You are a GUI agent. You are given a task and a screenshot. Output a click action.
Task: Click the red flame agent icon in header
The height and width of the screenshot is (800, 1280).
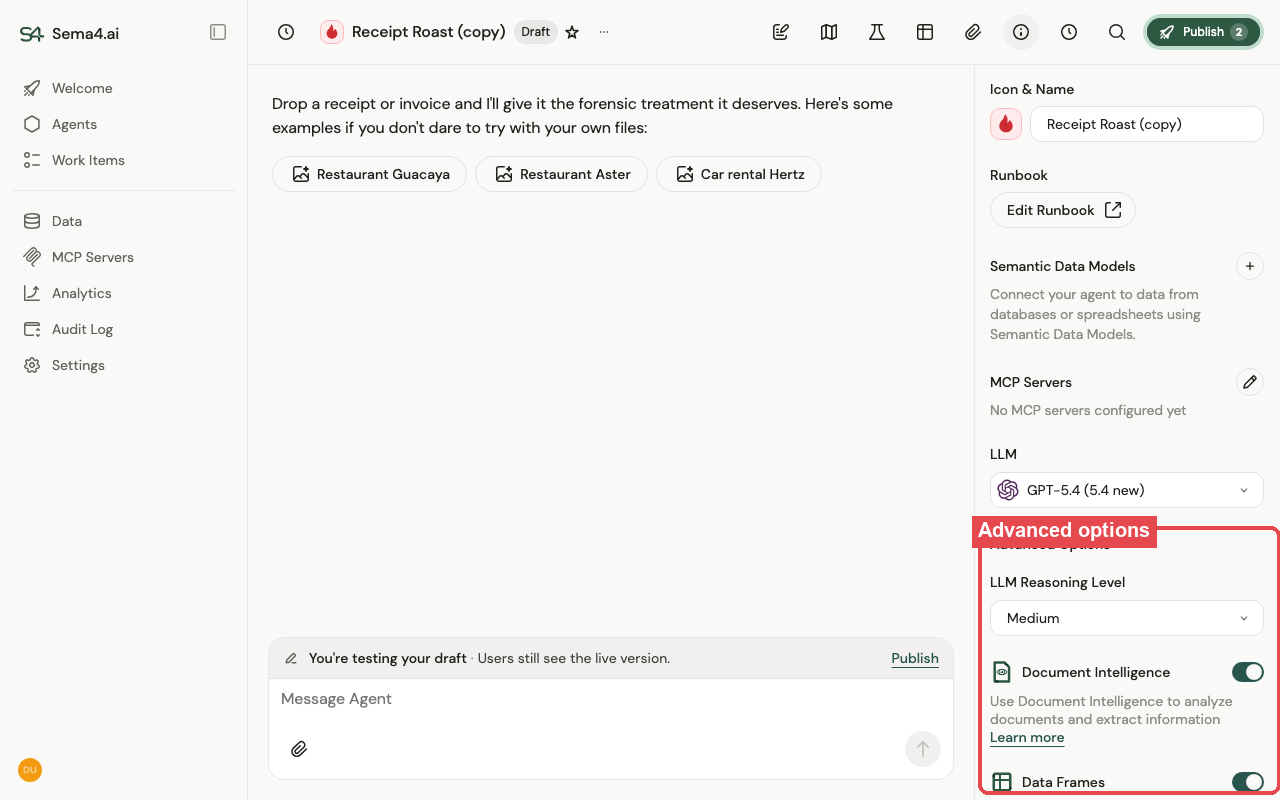click(332, 32)
